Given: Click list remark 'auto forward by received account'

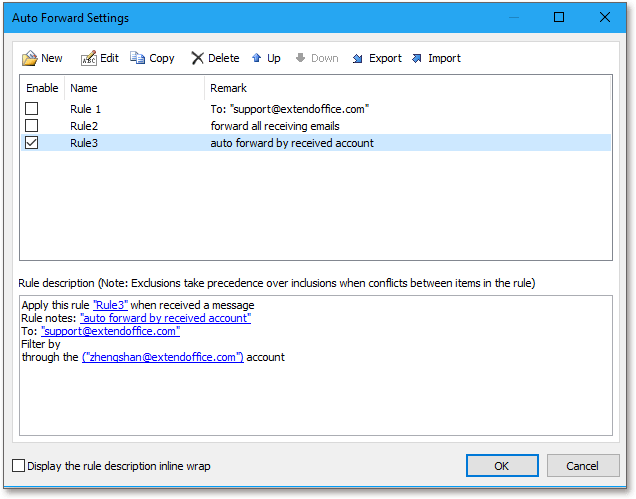Looking at the screenshot, I should [x=292, y=143].
